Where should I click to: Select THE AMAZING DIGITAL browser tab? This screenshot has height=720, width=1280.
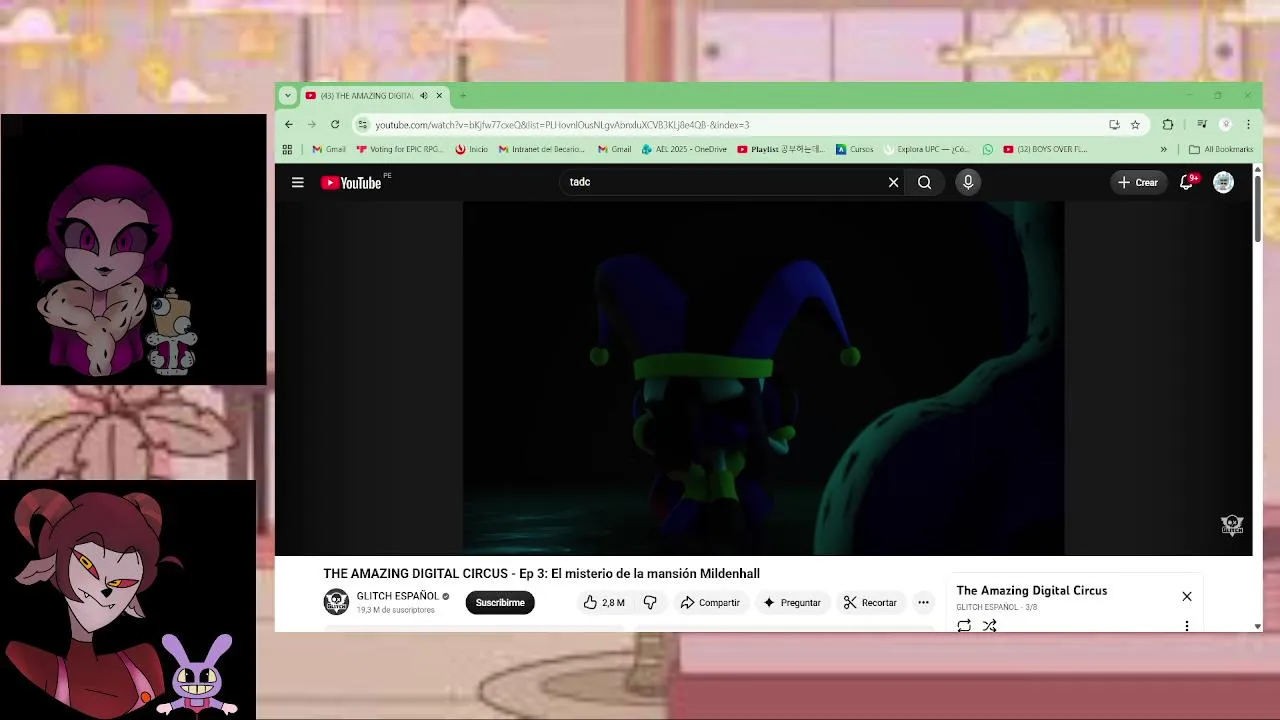tap(373, 96)
